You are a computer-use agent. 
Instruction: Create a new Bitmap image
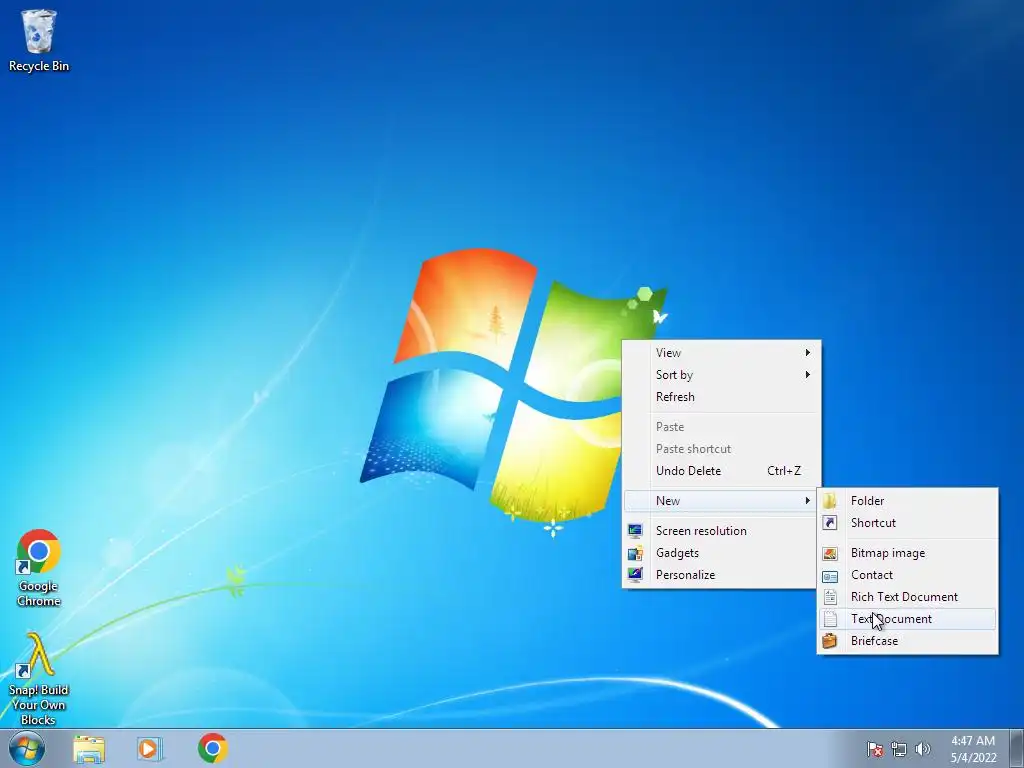point(908,553)
